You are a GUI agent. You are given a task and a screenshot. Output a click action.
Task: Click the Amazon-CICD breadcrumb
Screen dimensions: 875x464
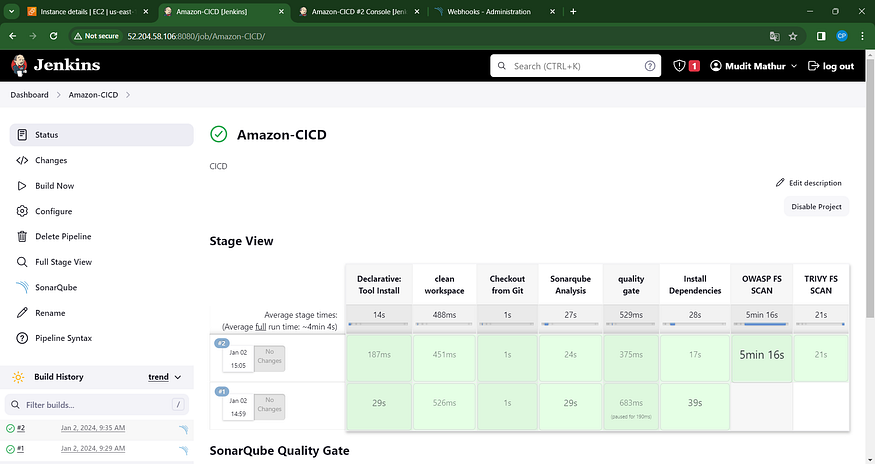coord(93,95)
